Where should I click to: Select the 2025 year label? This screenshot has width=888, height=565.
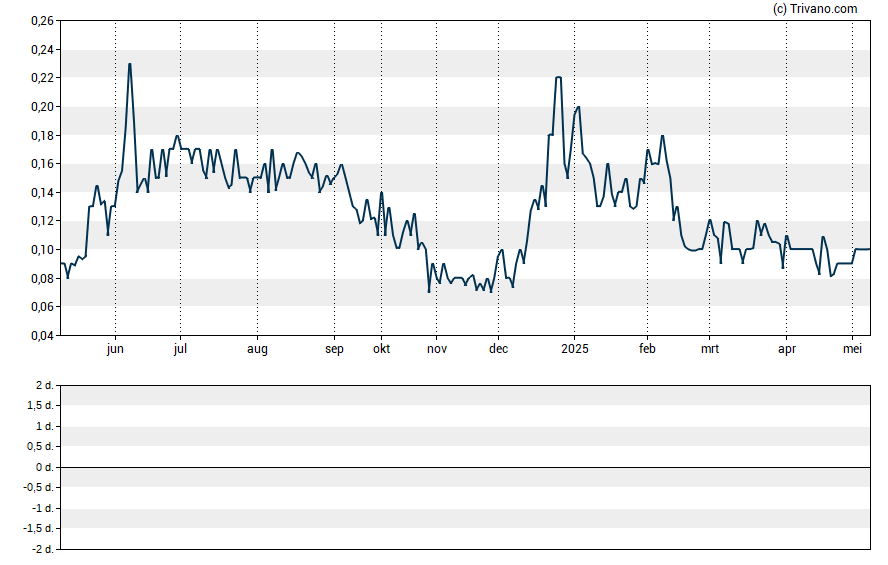pos(575,349)
